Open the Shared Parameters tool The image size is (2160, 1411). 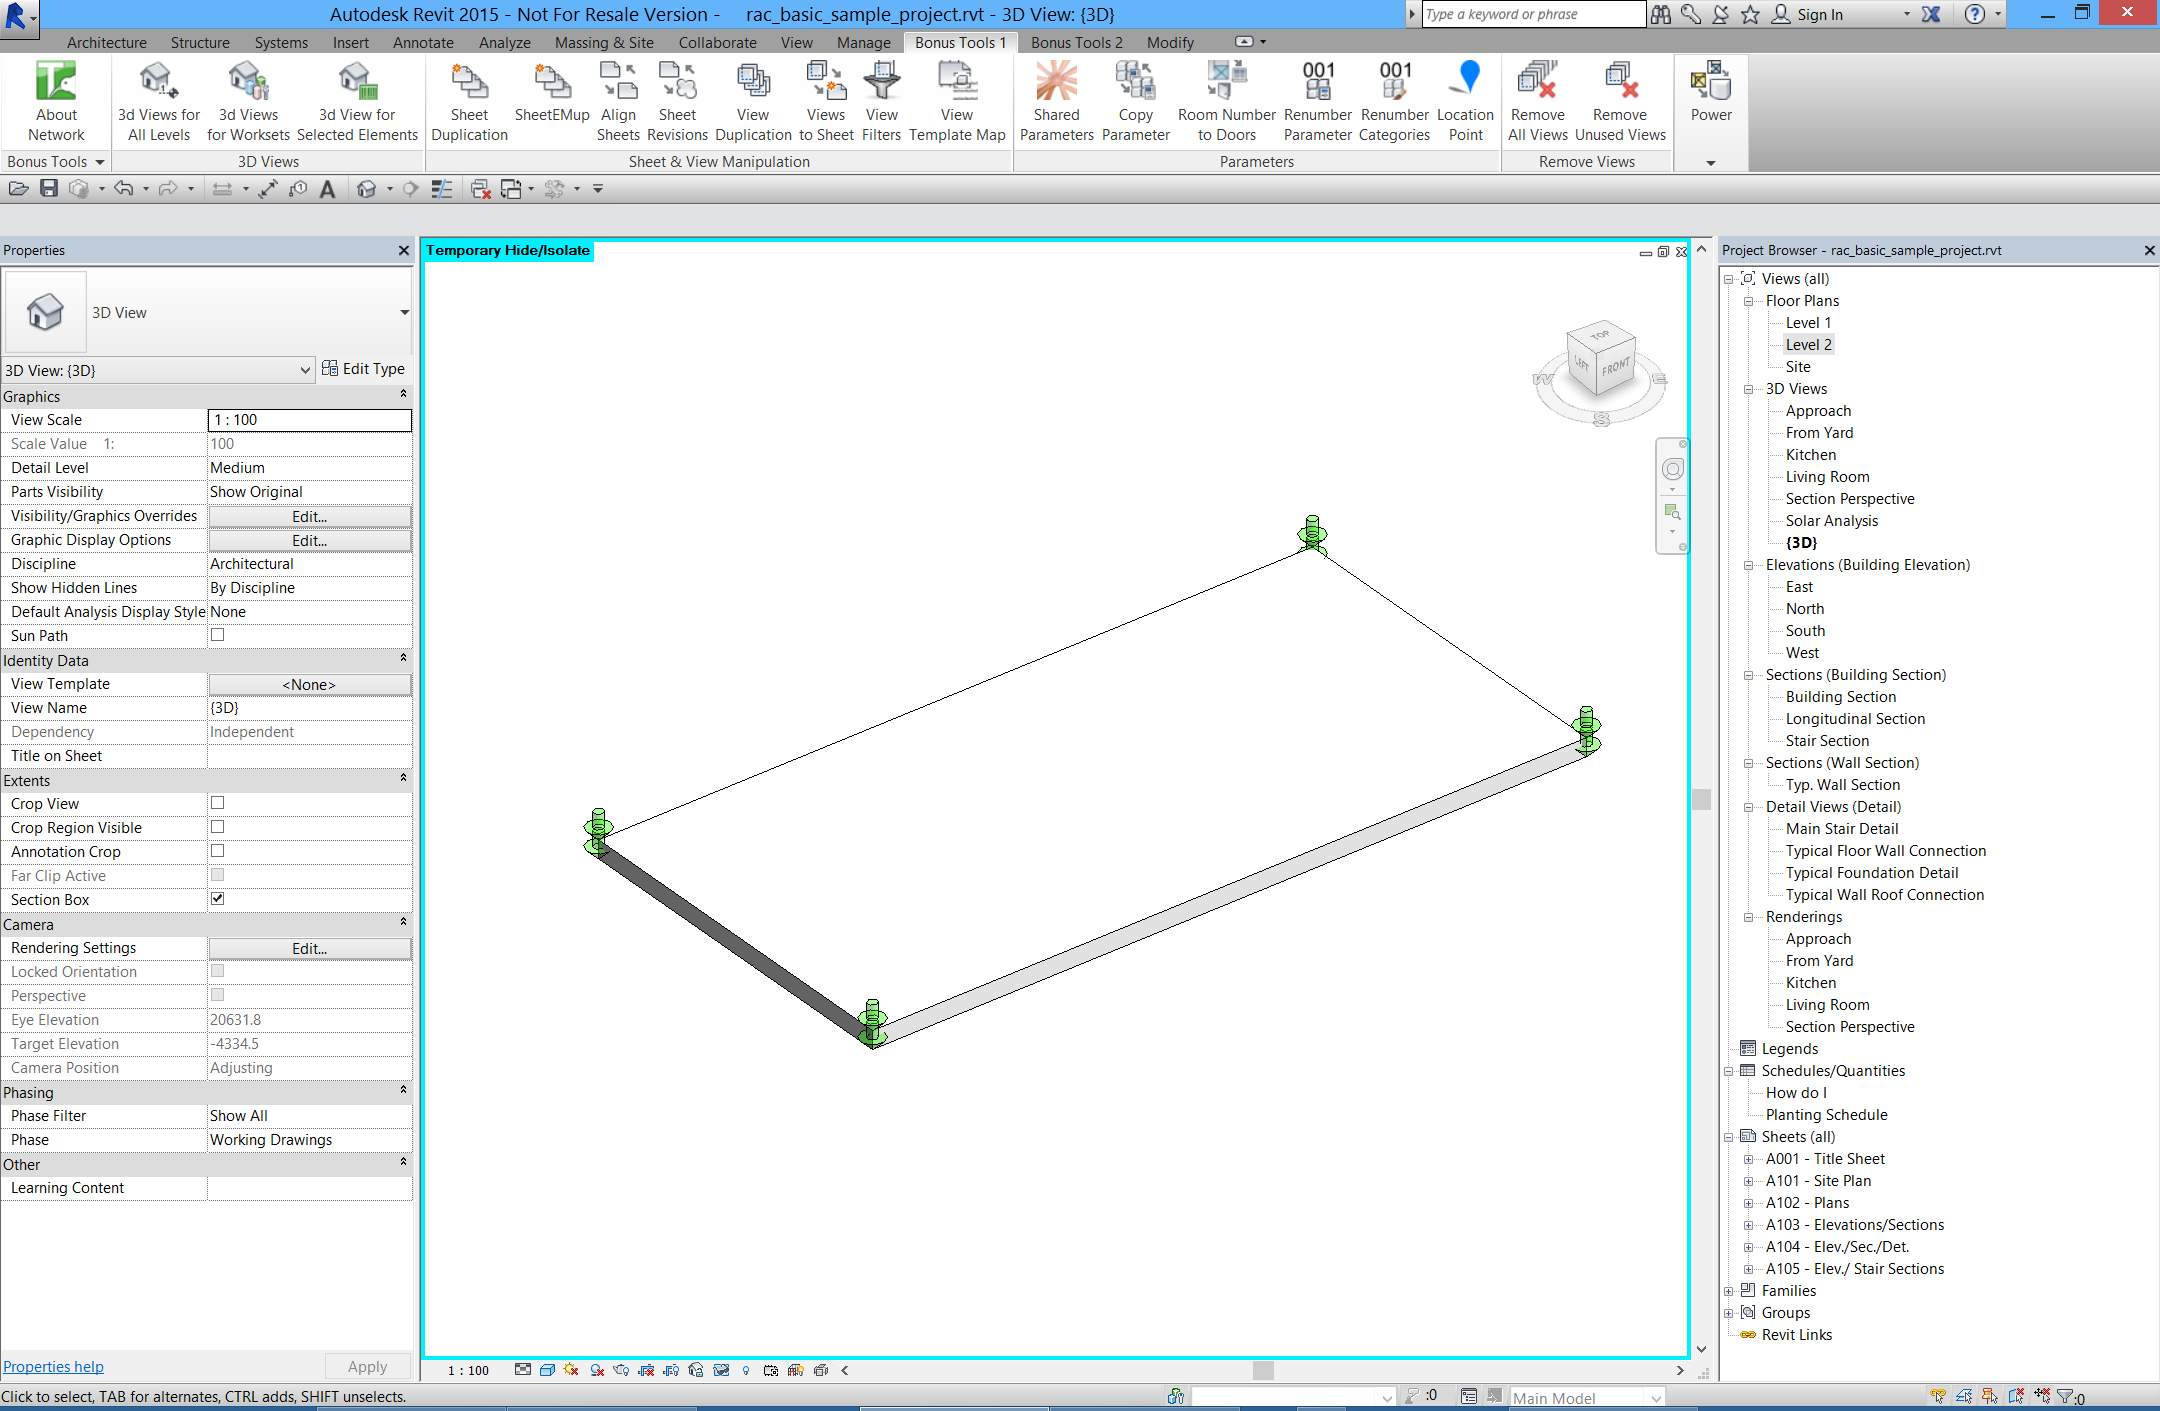coord(1057,100)
